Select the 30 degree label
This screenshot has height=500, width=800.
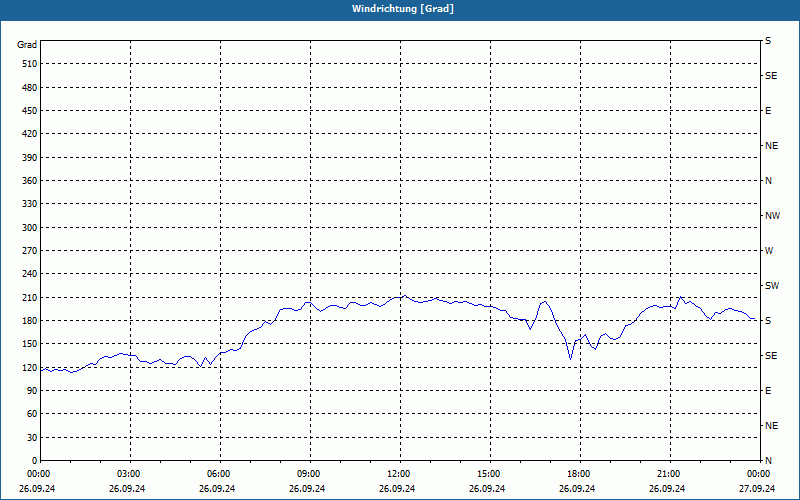32,438
